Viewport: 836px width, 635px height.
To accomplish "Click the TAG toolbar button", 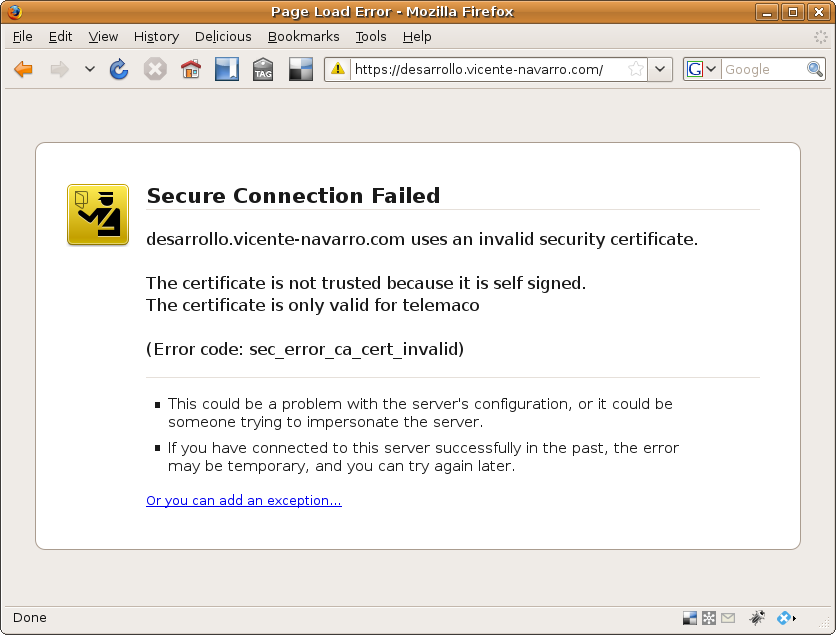I will pyautogui.click(x=263, y=69).
